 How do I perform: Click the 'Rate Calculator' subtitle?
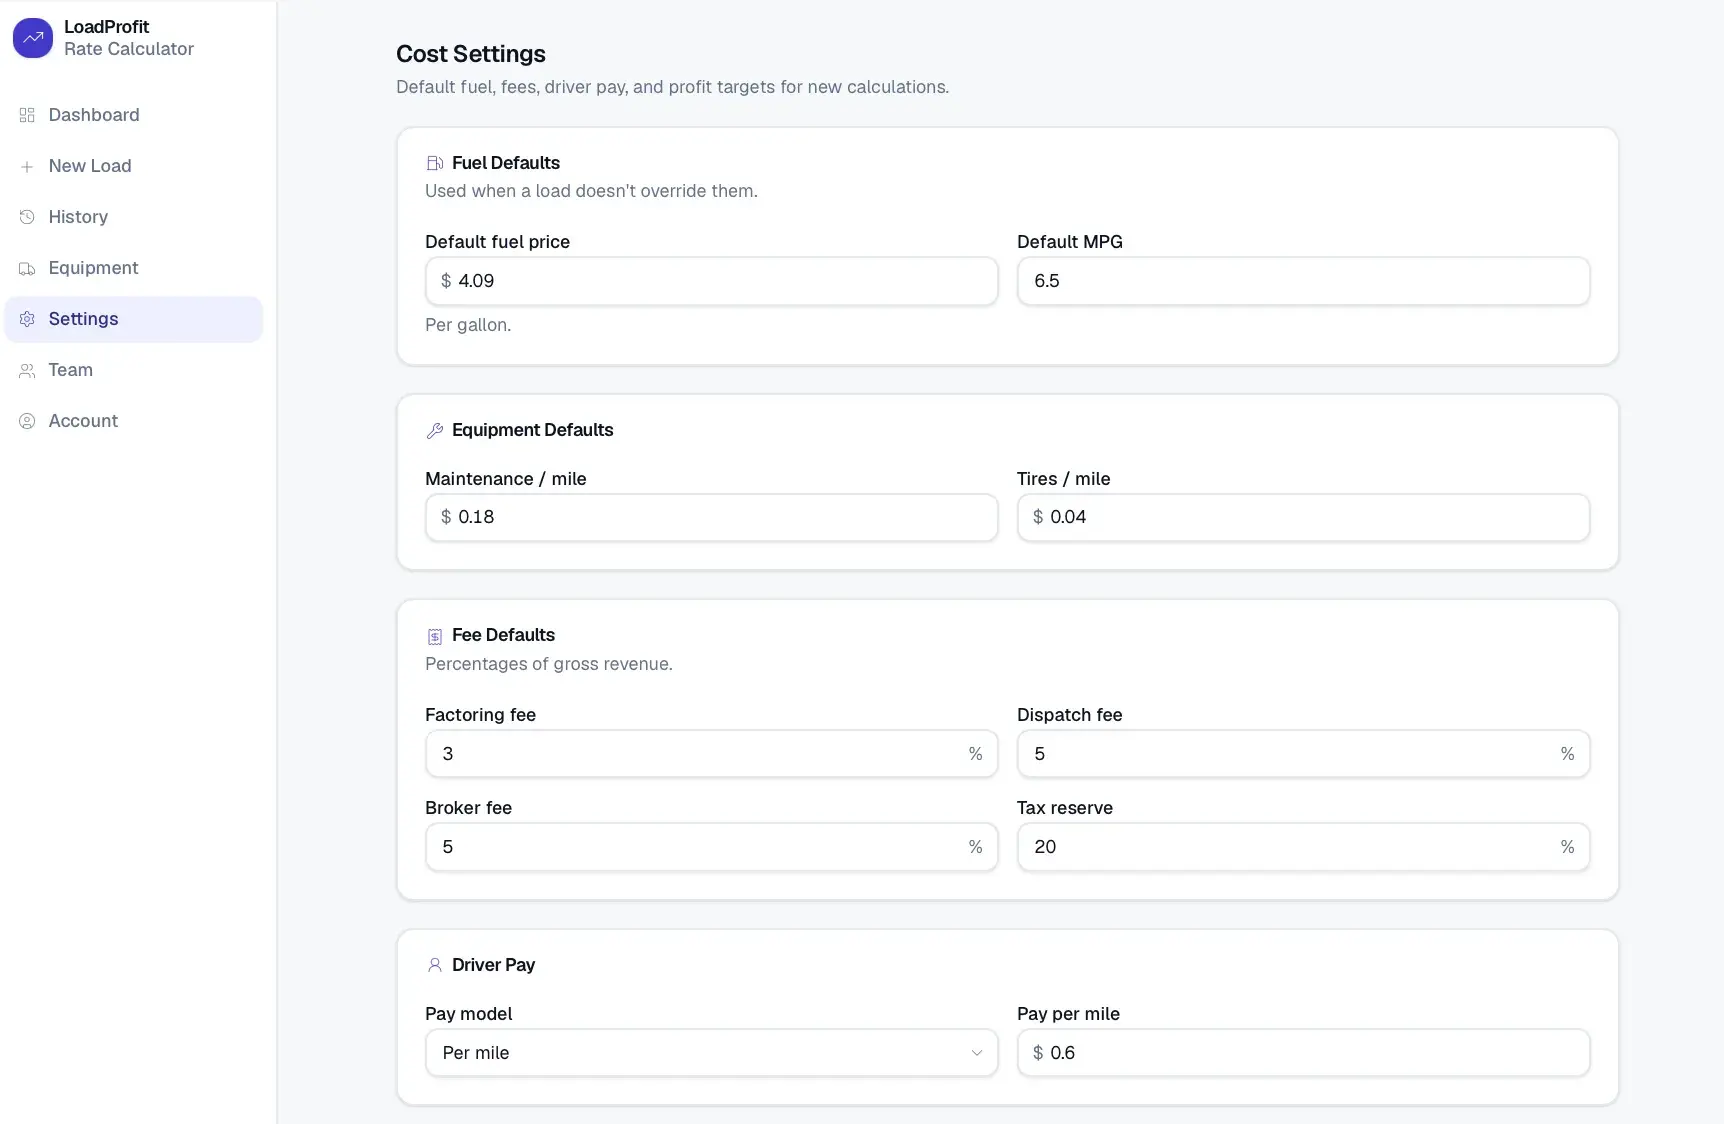click(x=129, y=49)
